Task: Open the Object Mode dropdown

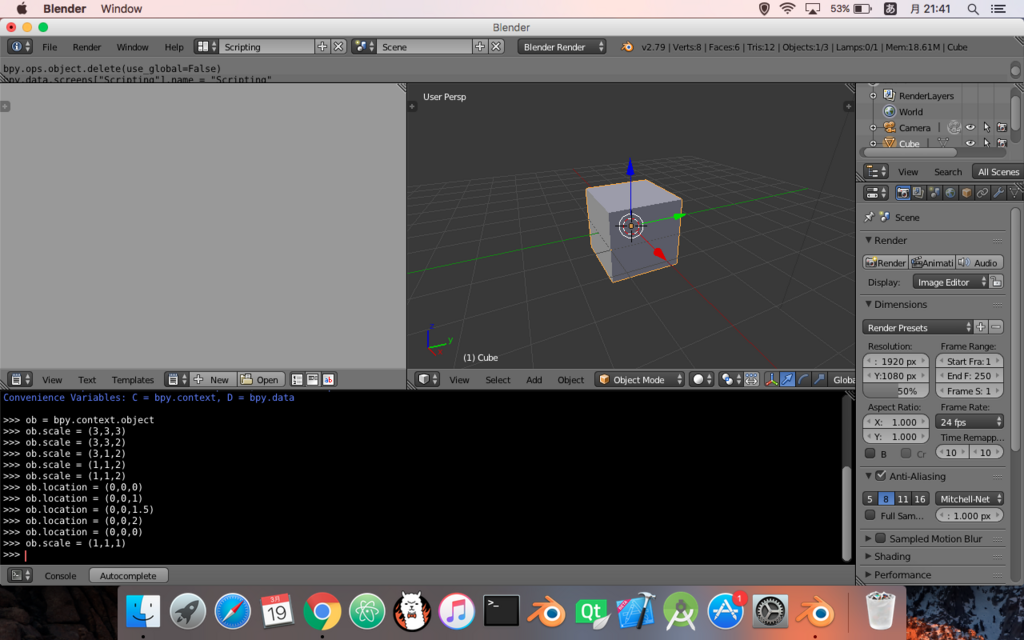Action: pyautogui.click(x=638, y=380)
